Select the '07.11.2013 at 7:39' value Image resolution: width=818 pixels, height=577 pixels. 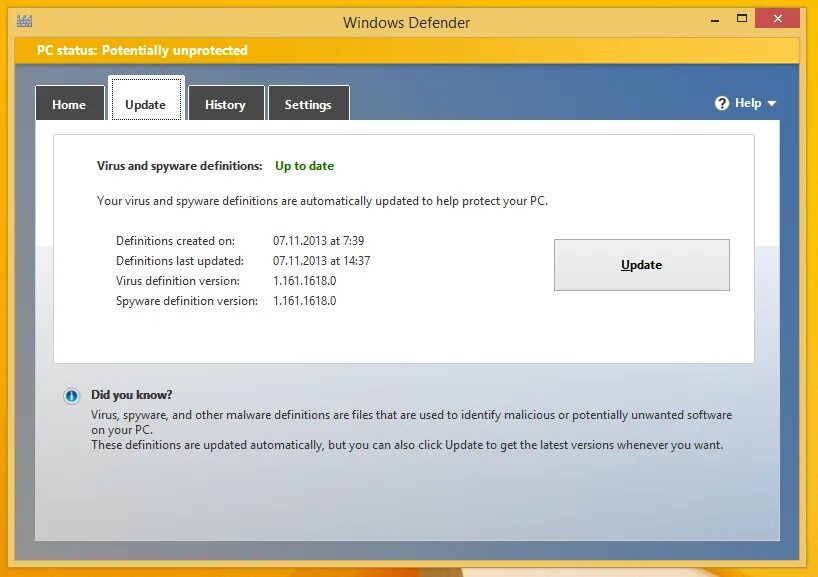pyautogui.click(x=318, y=241)
